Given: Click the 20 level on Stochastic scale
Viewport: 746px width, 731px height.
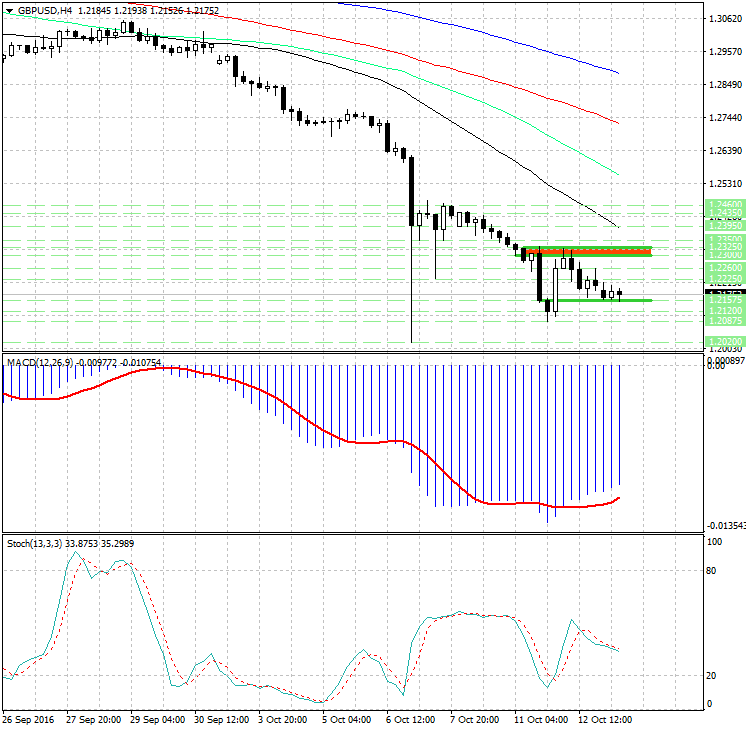Looking at the screenshot, I should coord(711,675).
